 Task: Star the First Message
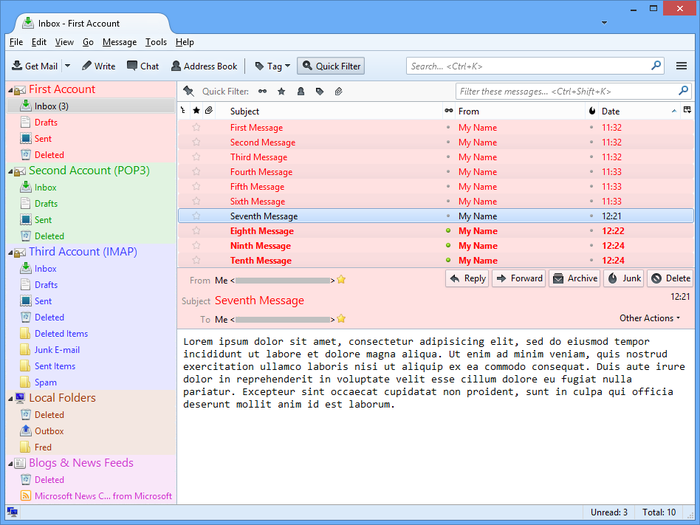pos(196,127)
